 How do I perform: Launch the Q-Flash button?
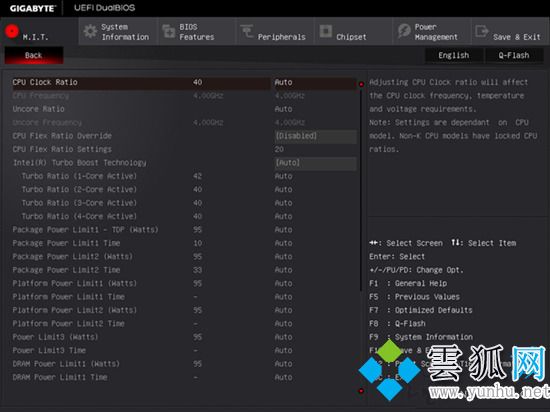point(514,55)
